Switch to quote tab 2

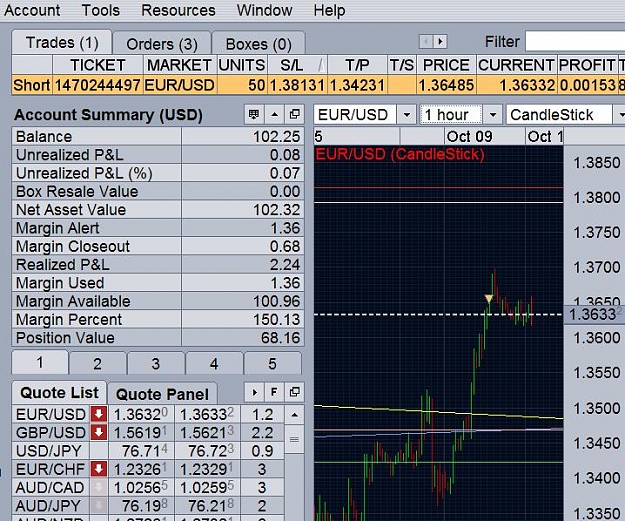pos(98,363)
